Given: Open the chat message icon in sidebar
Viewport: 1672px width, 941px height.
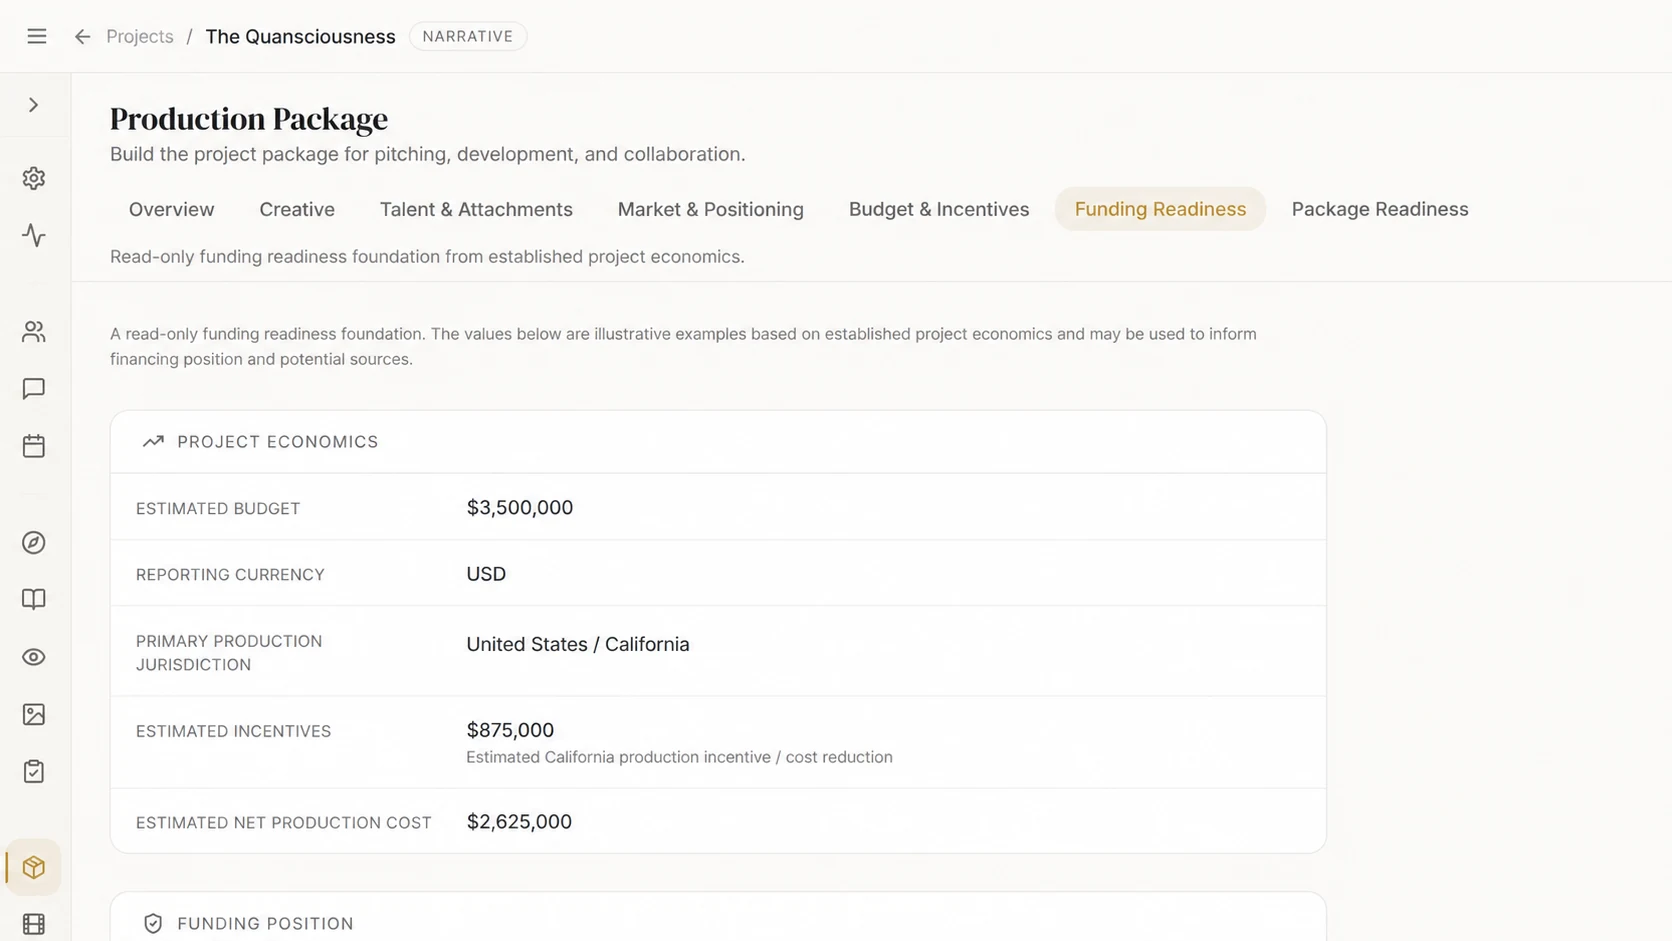Looking at the screenshot, I should click(34, 388).
